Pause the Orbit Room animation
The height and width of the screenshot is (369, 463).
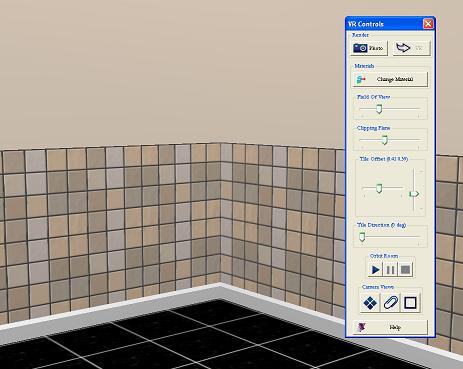pyautogui.click(x=391, y=269)
